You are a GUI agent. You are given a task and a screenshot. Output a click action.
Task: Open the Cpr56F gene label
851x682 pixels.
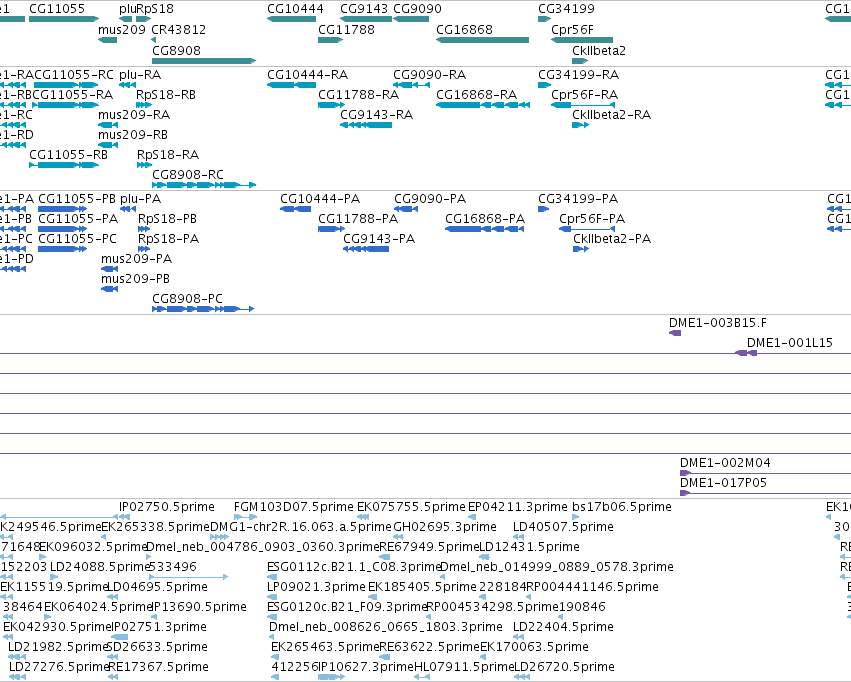pyautogui.click(x=573, y=30)
